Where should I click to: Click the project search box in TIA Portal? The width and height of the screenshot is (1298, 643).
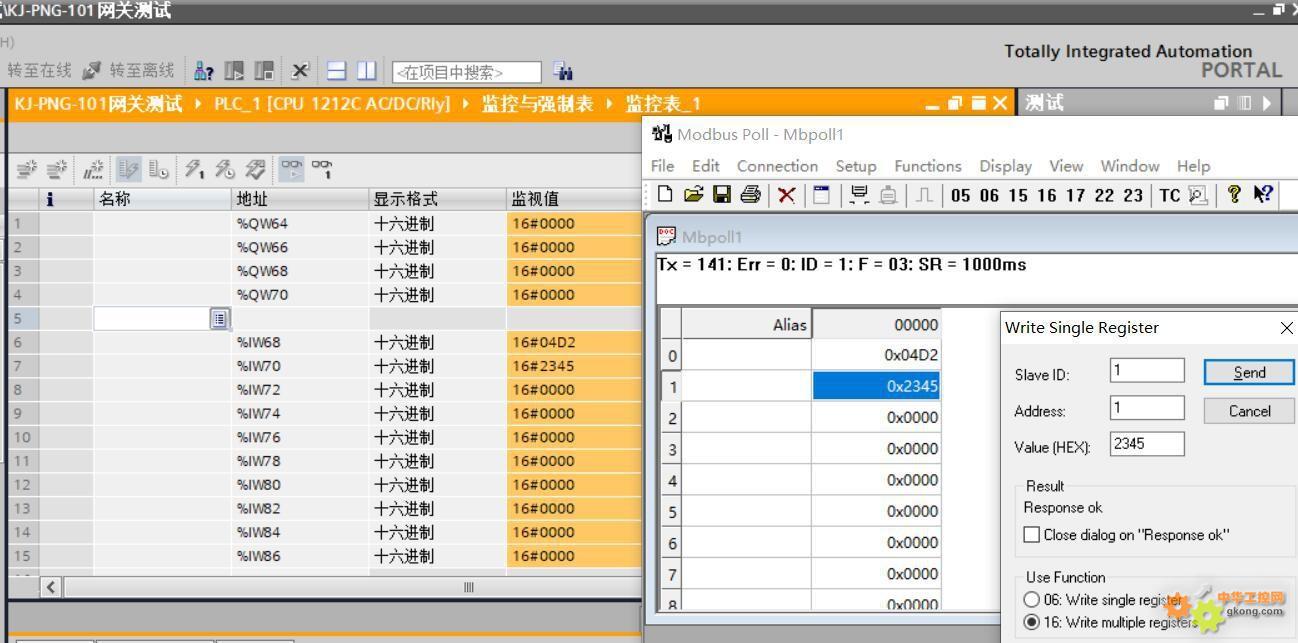(467, 72)
